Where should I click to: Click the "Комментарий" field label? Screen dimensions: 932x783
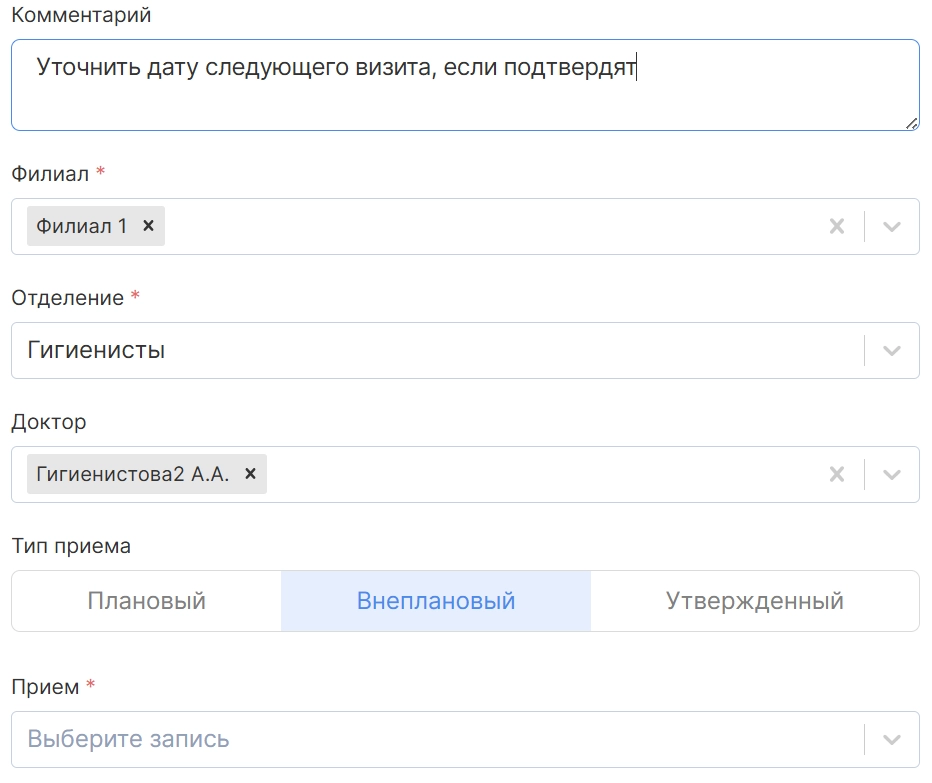[81, 15]
